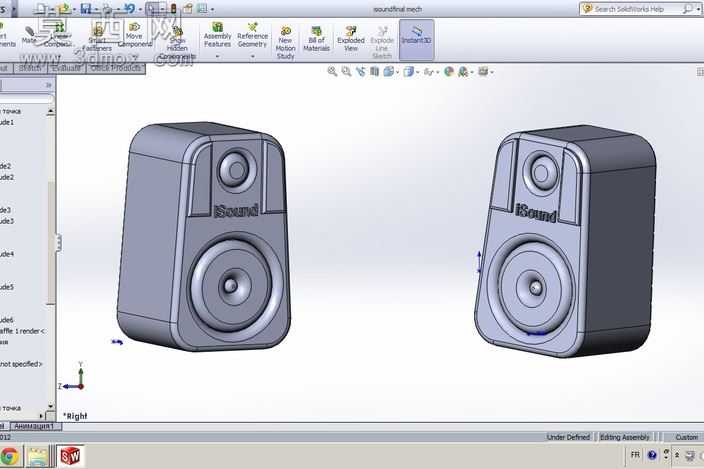Open the dropdown arrow next to Save

[96, 9]
